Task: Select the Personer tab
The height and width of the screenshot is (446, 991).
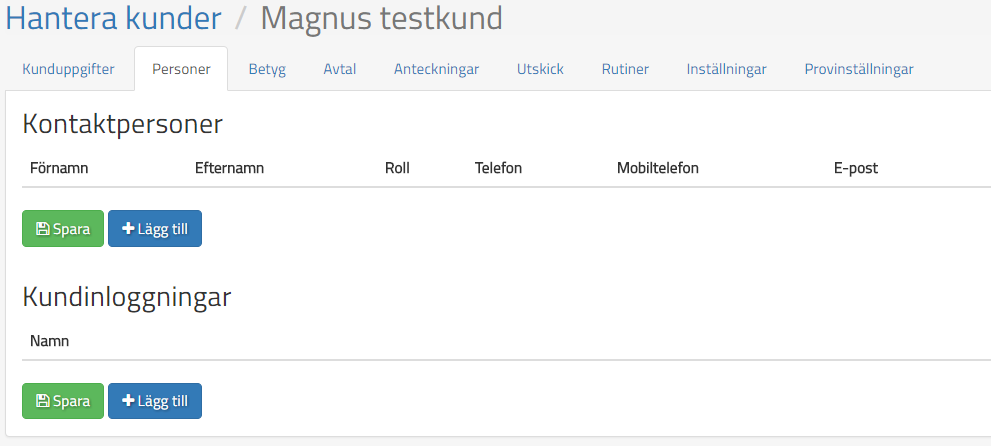Action: (x=181, y=69)
